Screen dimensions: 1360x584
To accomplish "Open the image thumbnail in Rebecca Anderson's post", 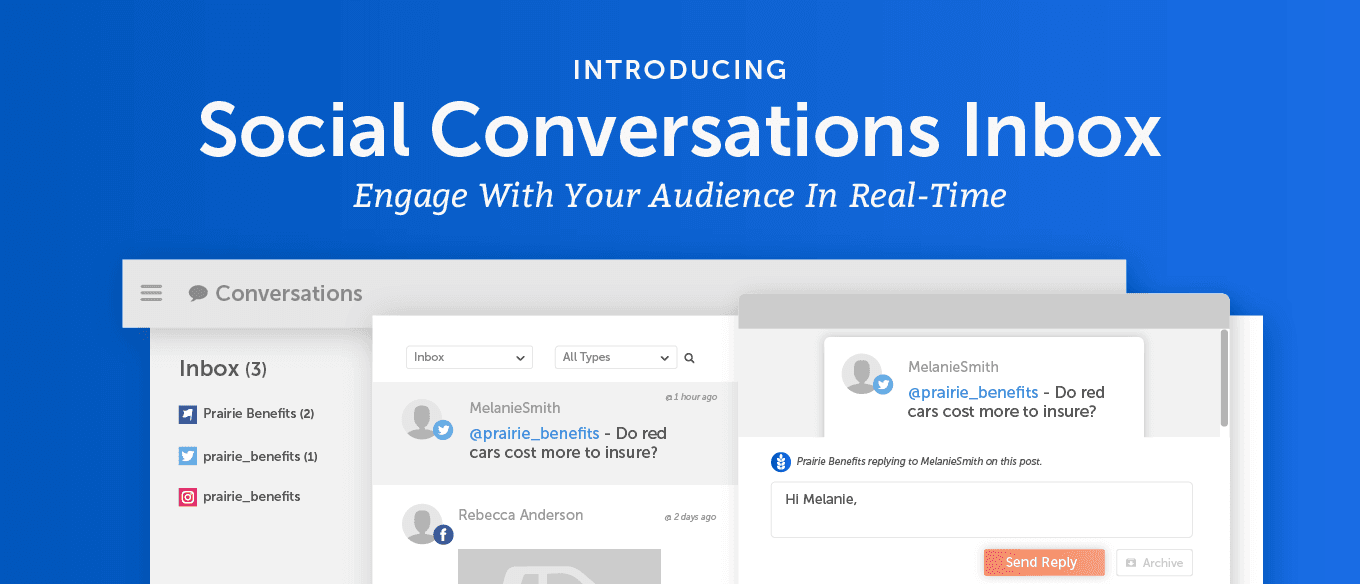I will [559, 566].
